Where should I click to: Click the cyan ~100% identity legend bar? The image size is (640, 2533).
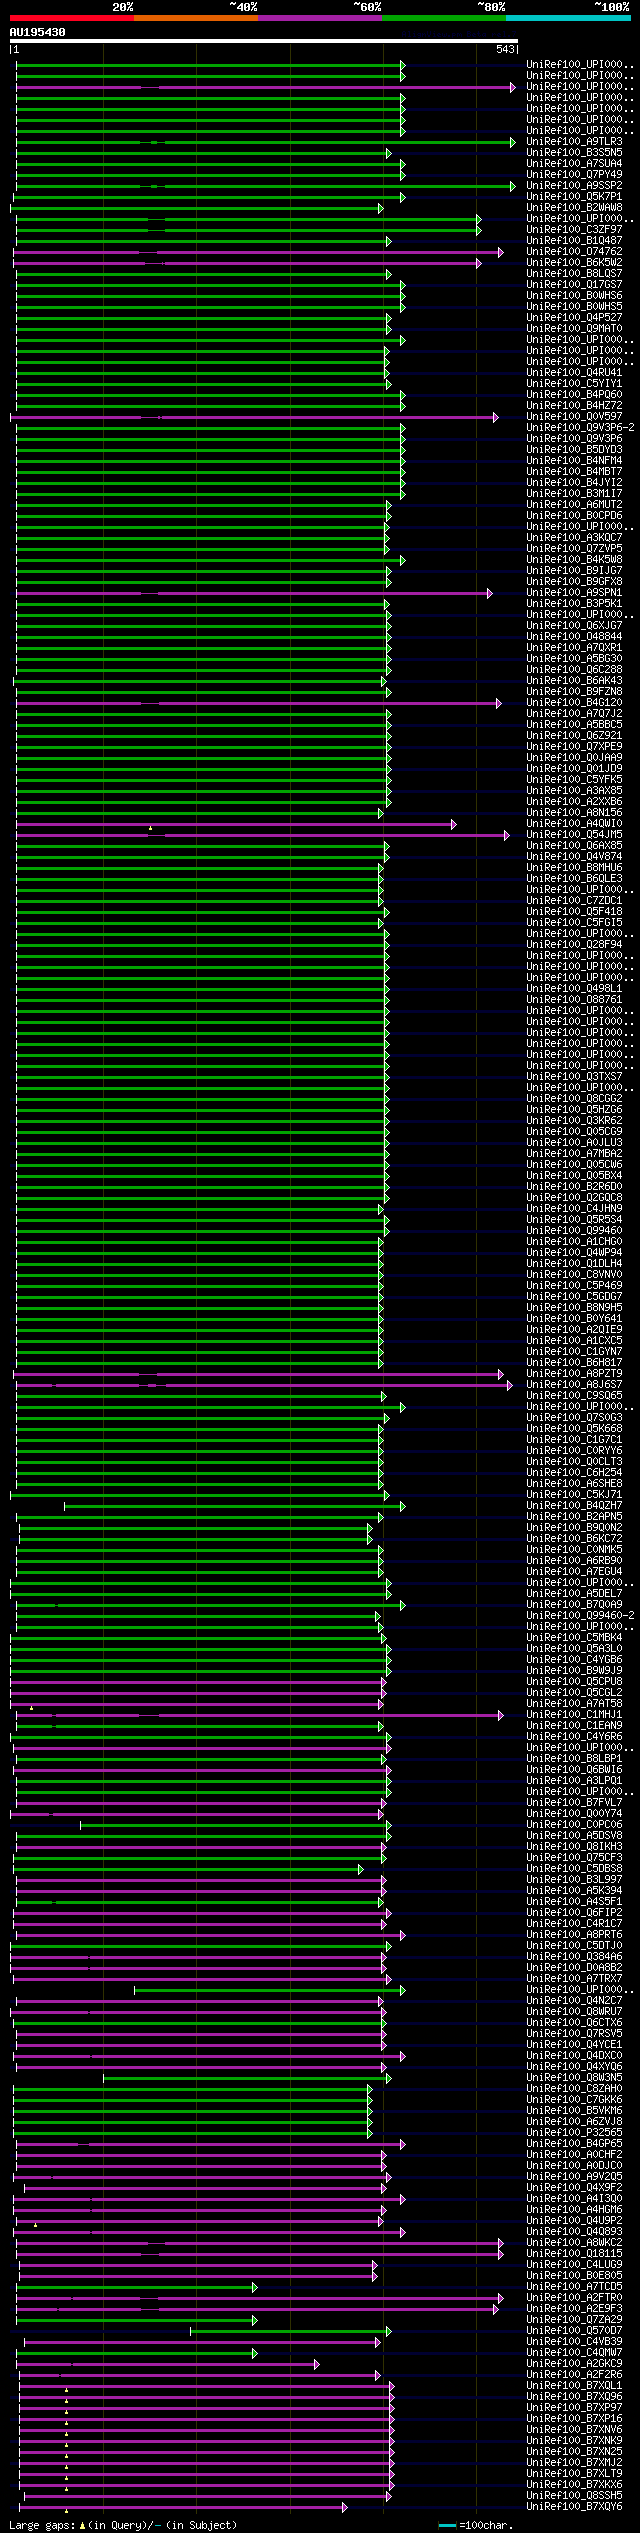568,18
